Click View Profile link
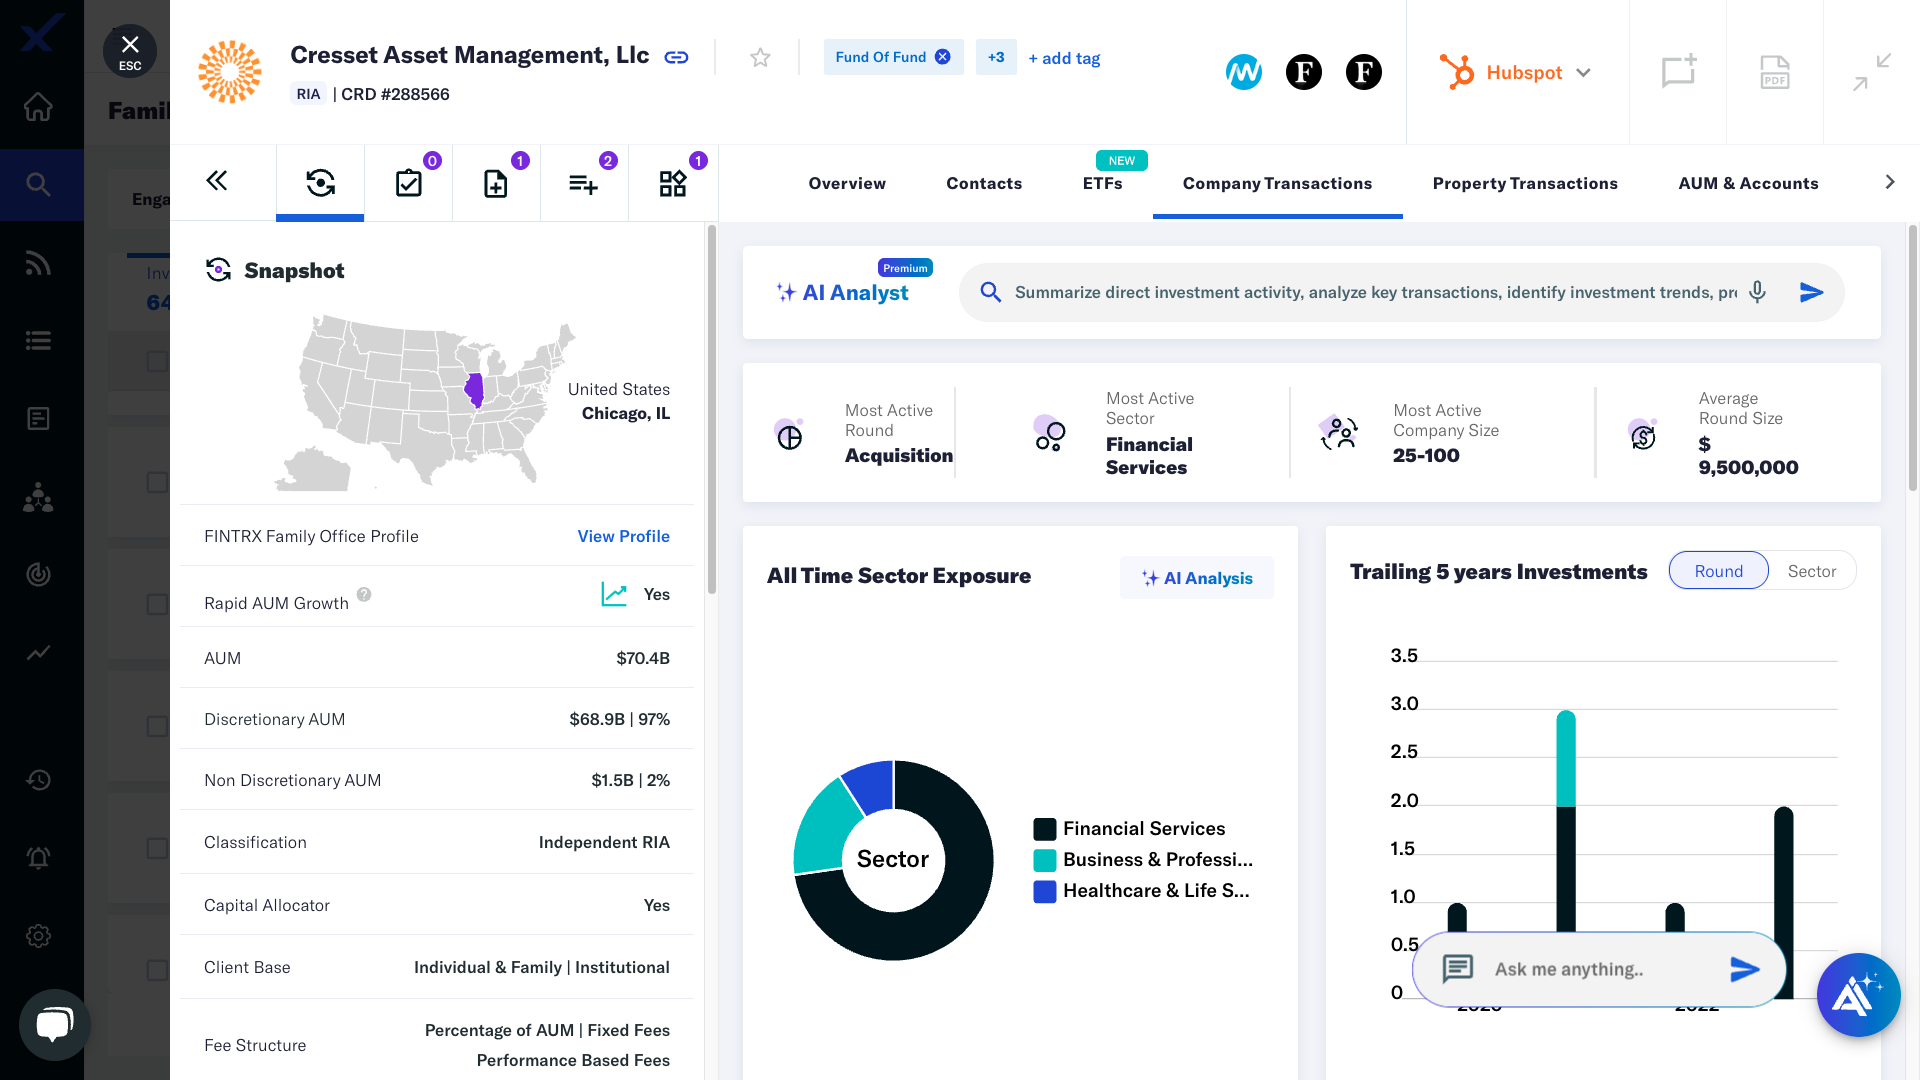The width and height of the screenshot is (1920, 1080). (623, 536)
